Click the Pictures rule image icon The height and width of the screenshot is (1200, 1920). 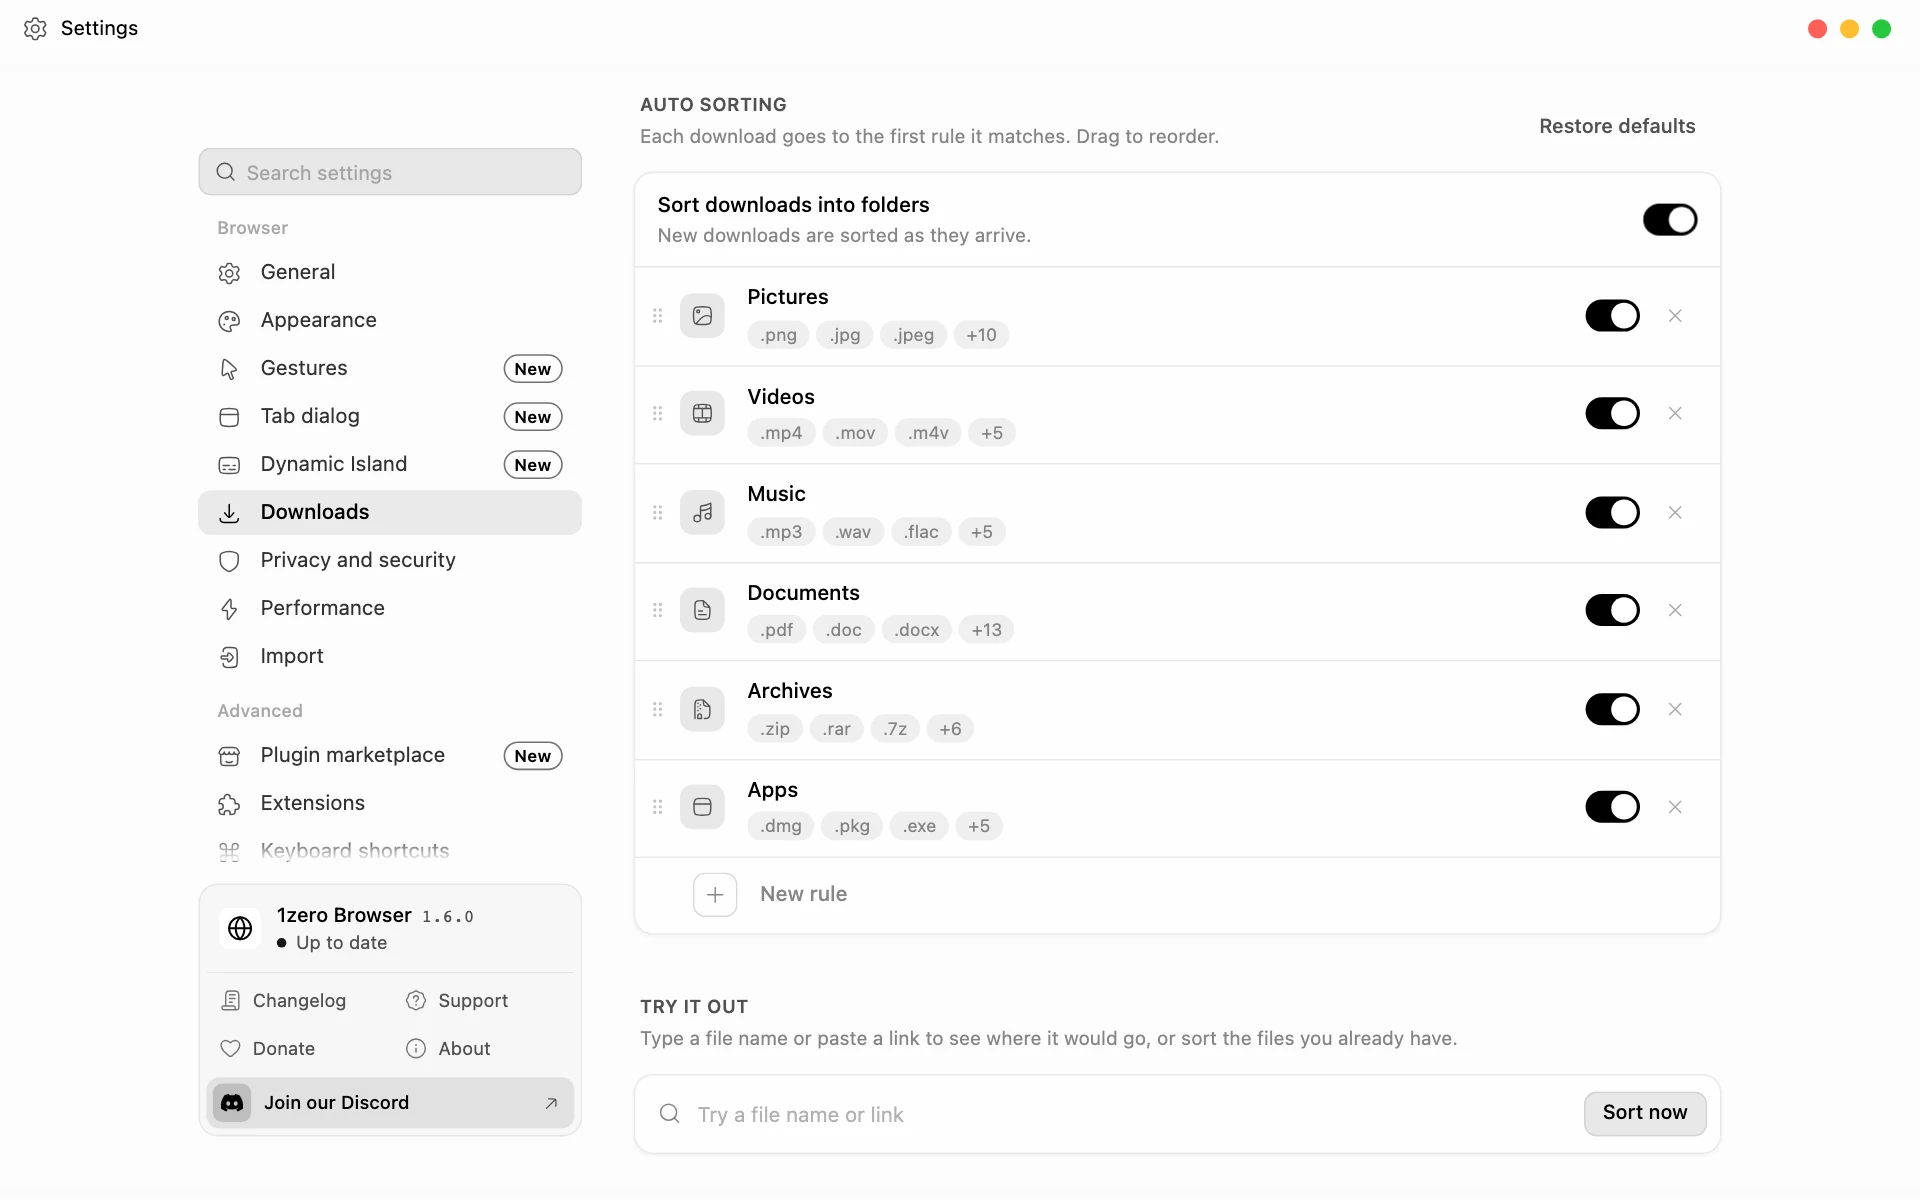(x=702, y=316)
